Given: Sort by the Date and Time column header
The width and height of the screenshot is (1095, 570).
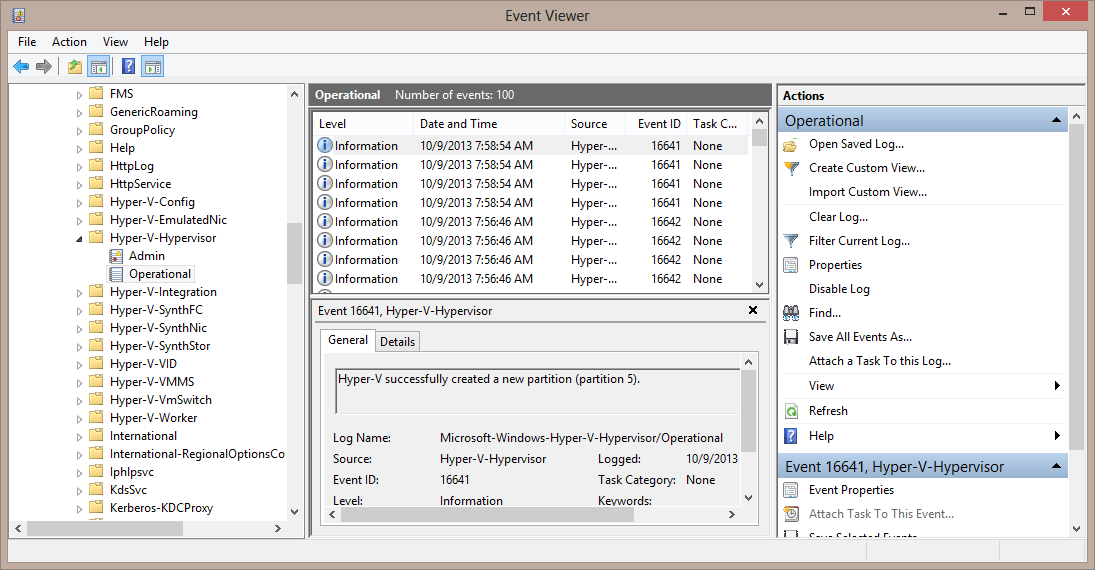Looking at the screenshot, I should (489, 124).
